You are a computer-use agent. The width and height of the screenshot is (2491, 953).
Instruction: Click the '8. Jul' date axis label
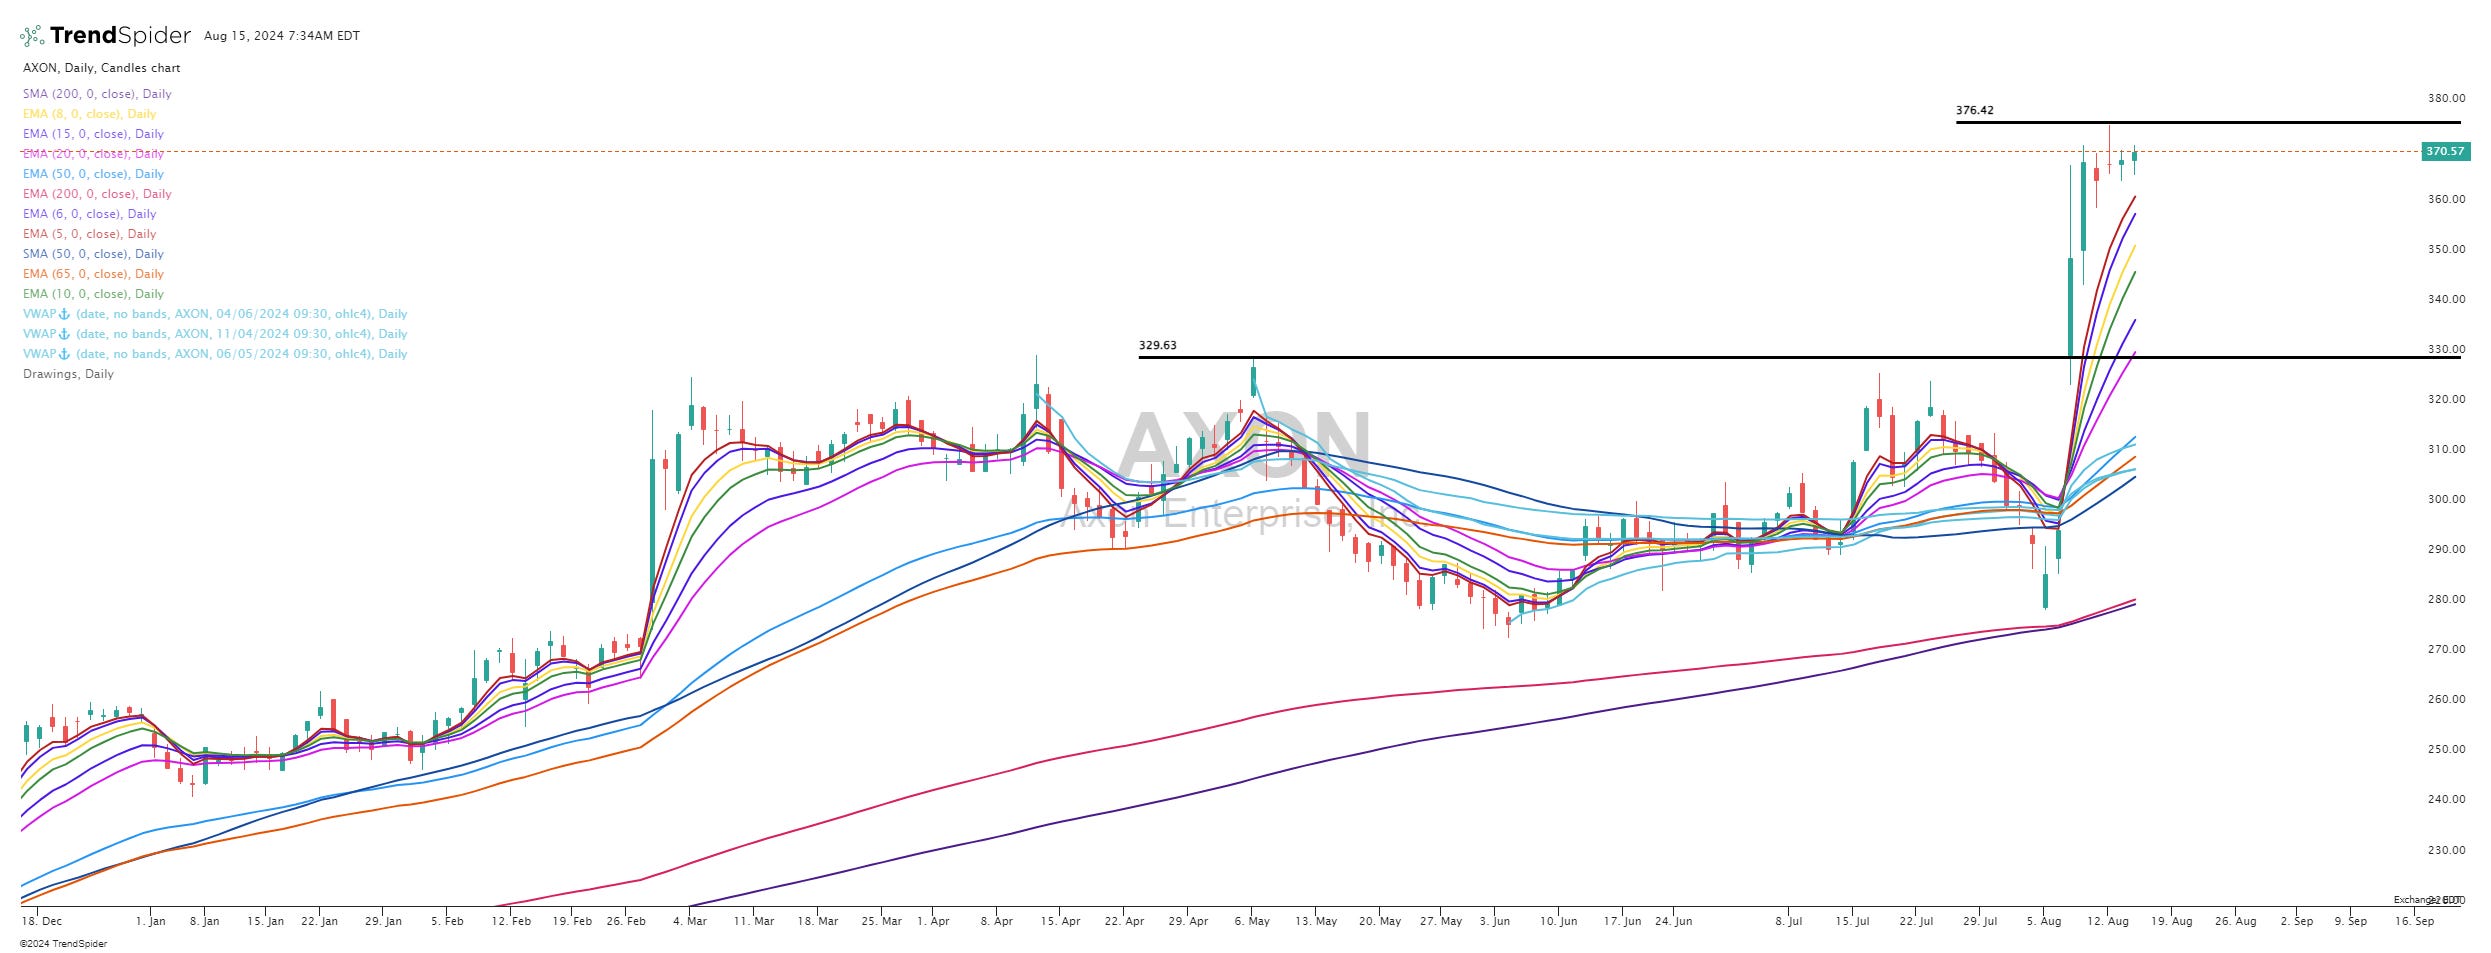[x=1789, y=921]
